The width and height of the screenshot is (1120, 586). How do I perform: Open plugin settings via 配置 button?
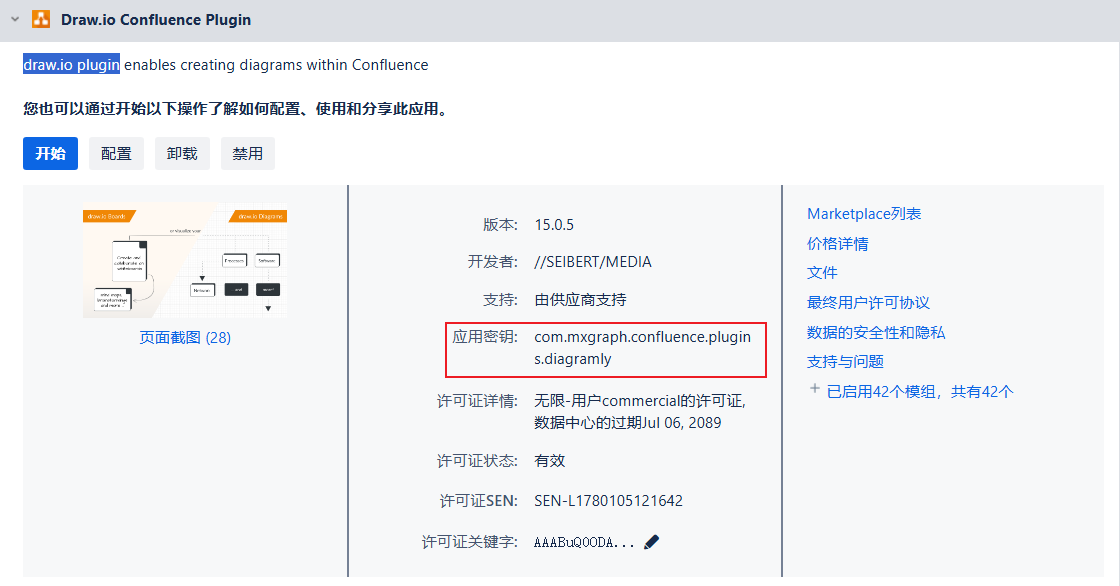[116, 154]
